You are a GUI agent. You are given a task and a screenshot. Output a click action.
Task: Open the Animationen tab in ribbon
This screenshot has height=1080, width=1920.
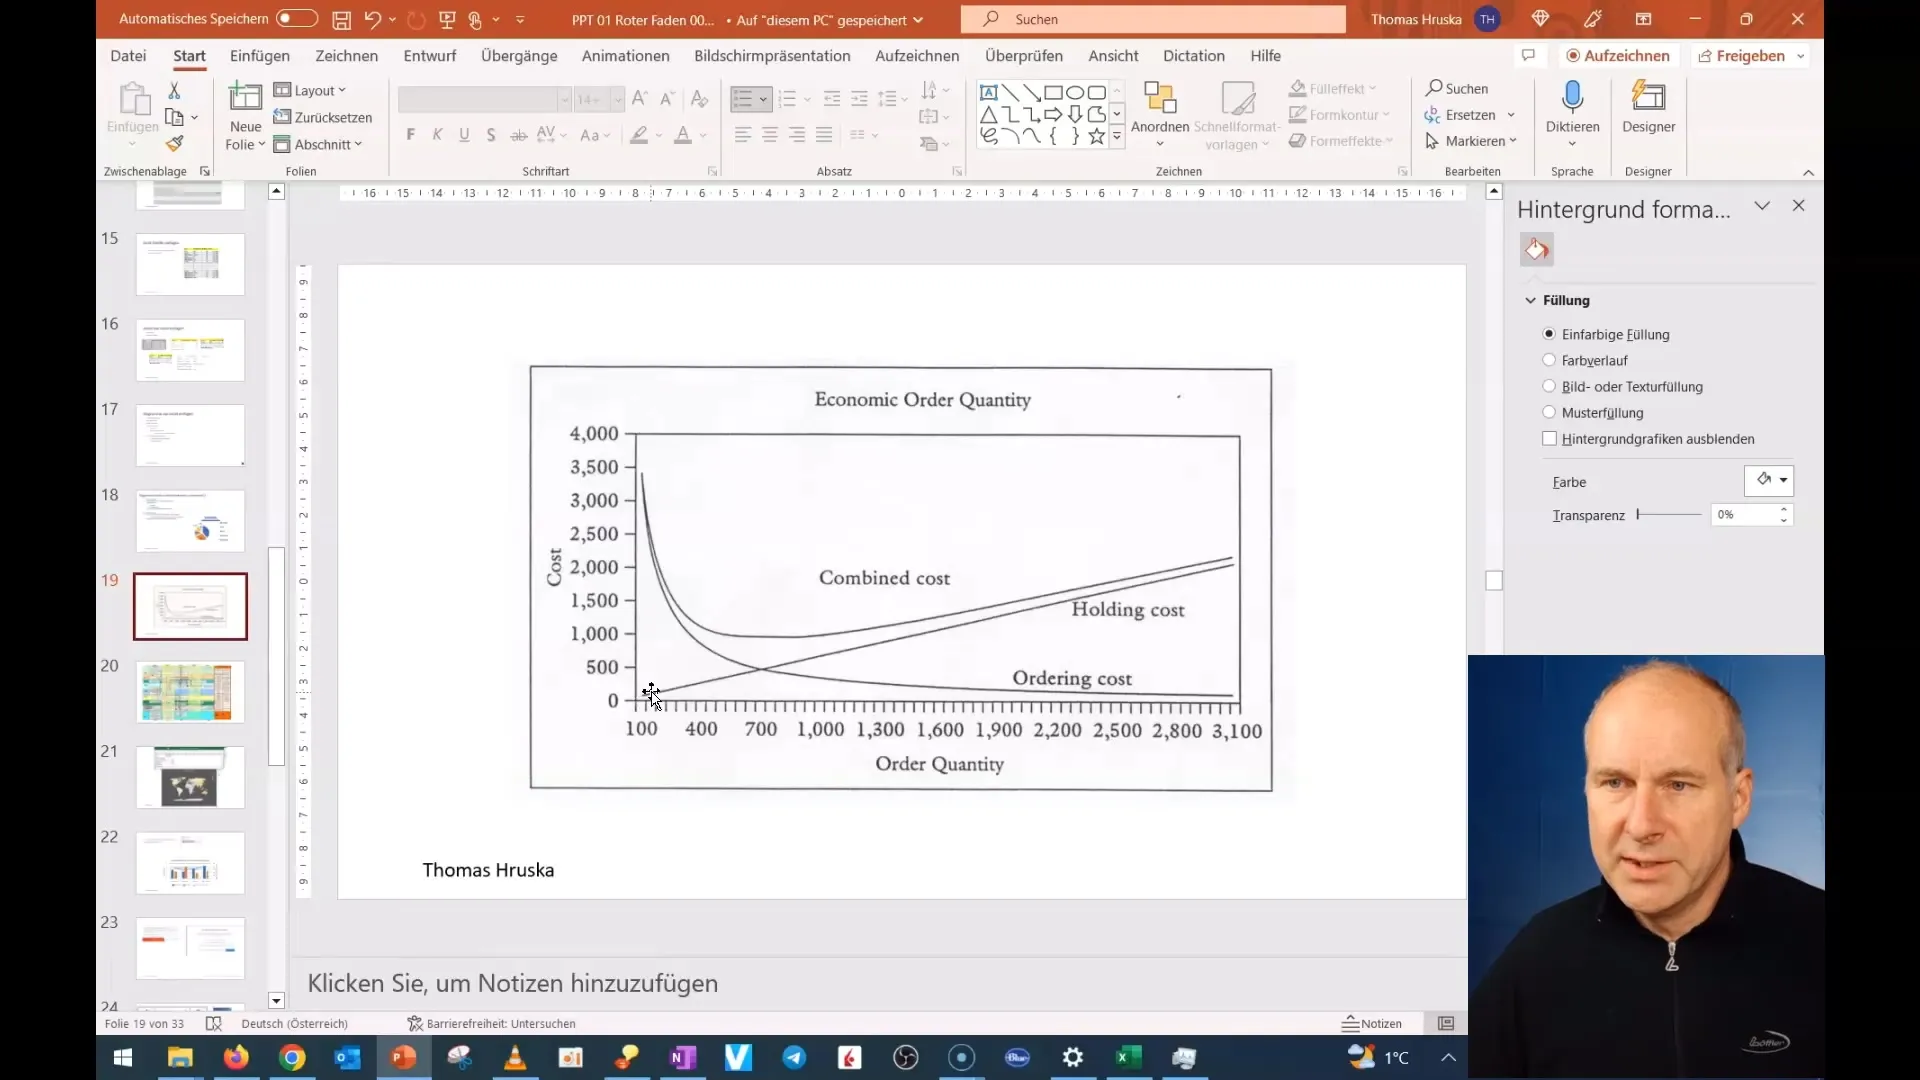625,55
